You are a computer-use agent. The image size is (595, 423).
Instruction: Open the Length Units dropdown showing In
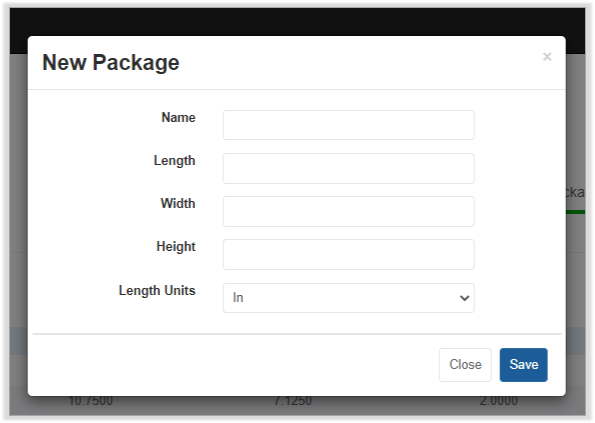point(348,298)
